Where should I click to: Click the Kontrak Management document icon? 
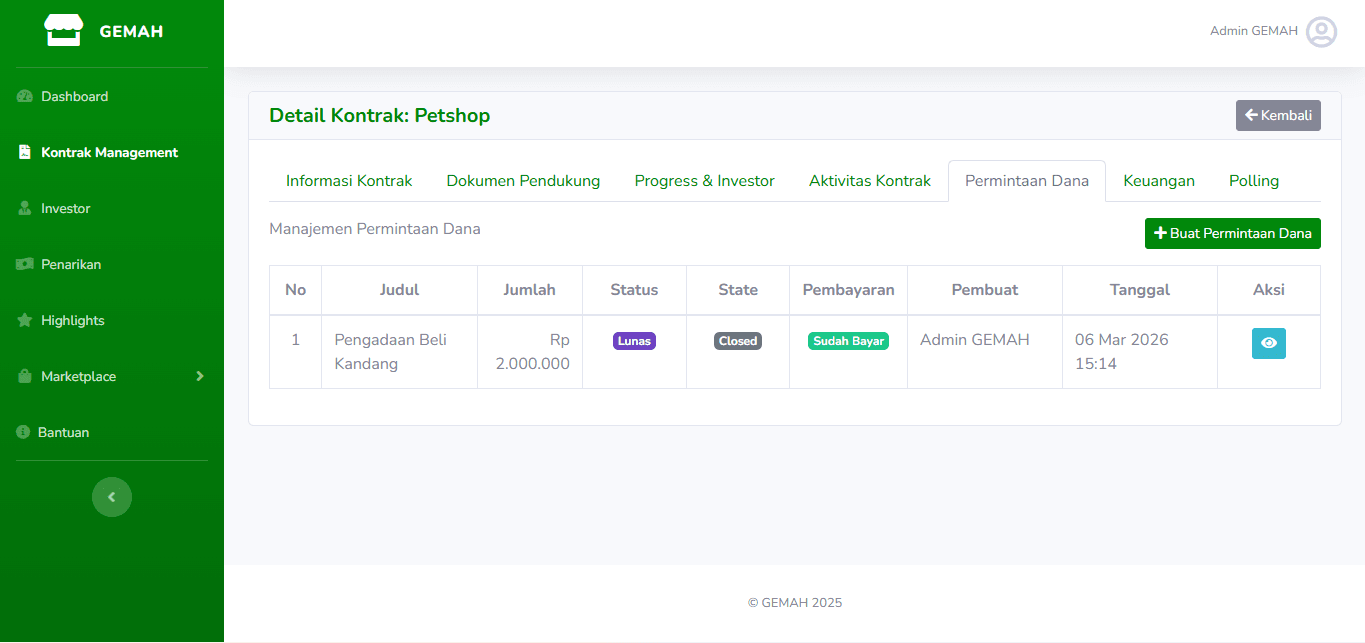tap(25, 153)
